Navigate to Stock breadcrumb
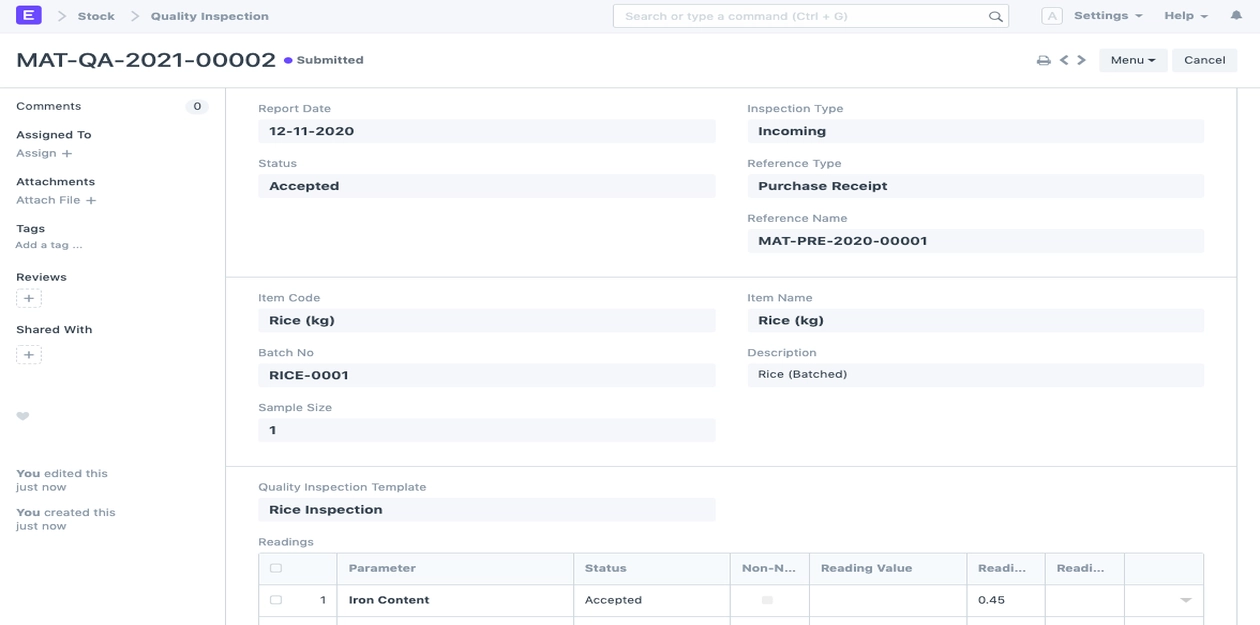1260x625 pixels. click(96, 16)
